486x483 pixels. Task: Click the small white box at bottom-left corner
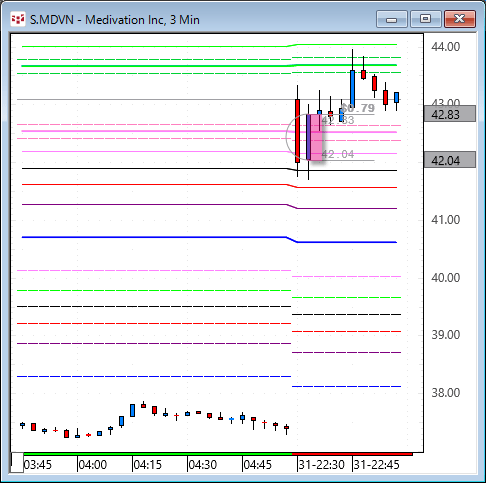[17, 462]
